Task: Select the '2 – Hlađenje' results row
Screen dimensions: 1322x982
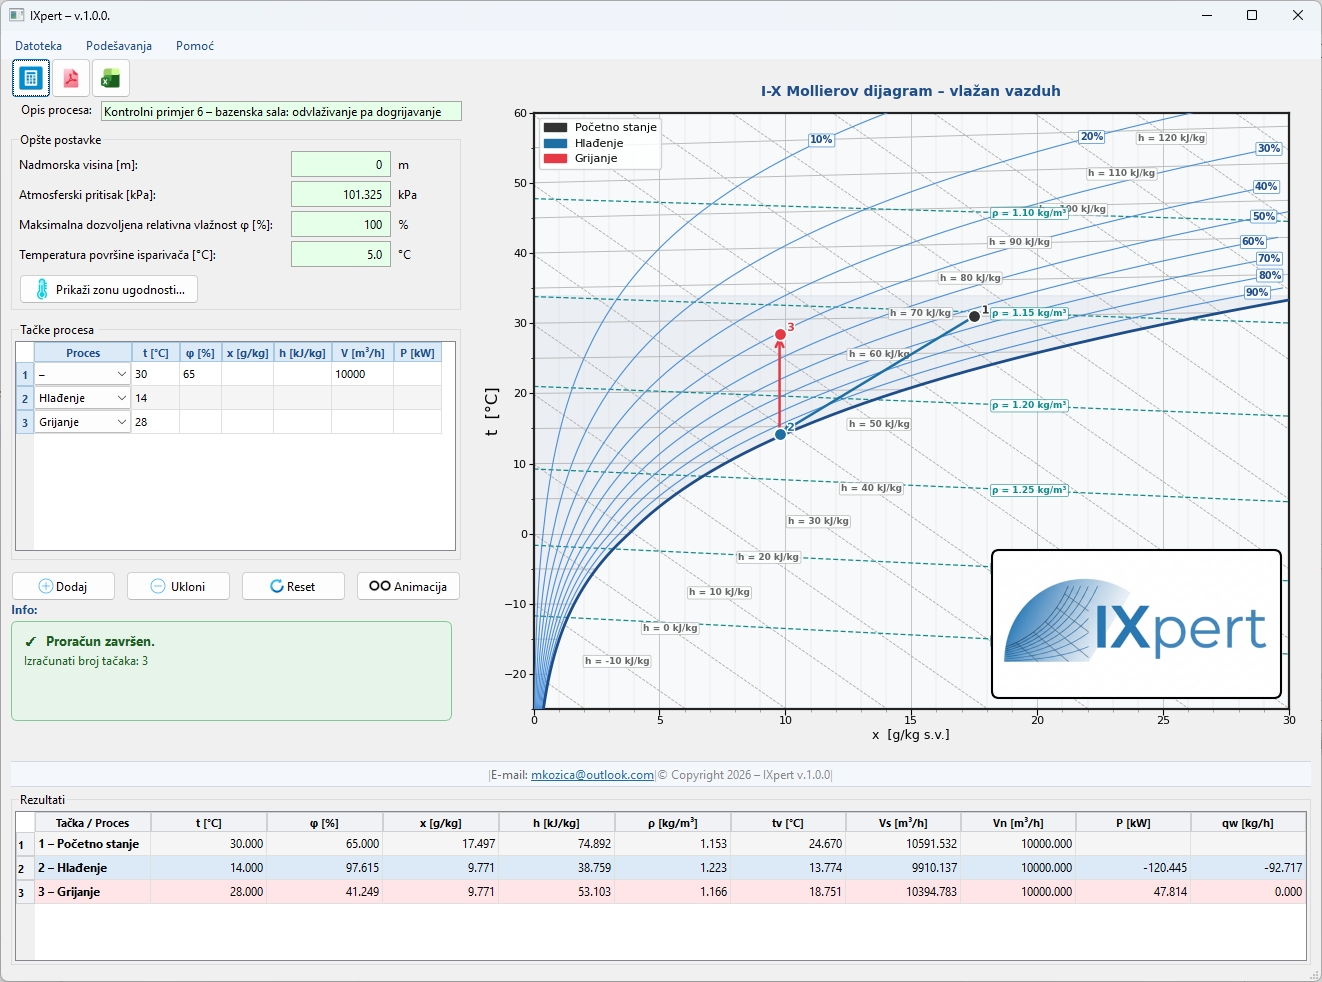Action: 661,868
